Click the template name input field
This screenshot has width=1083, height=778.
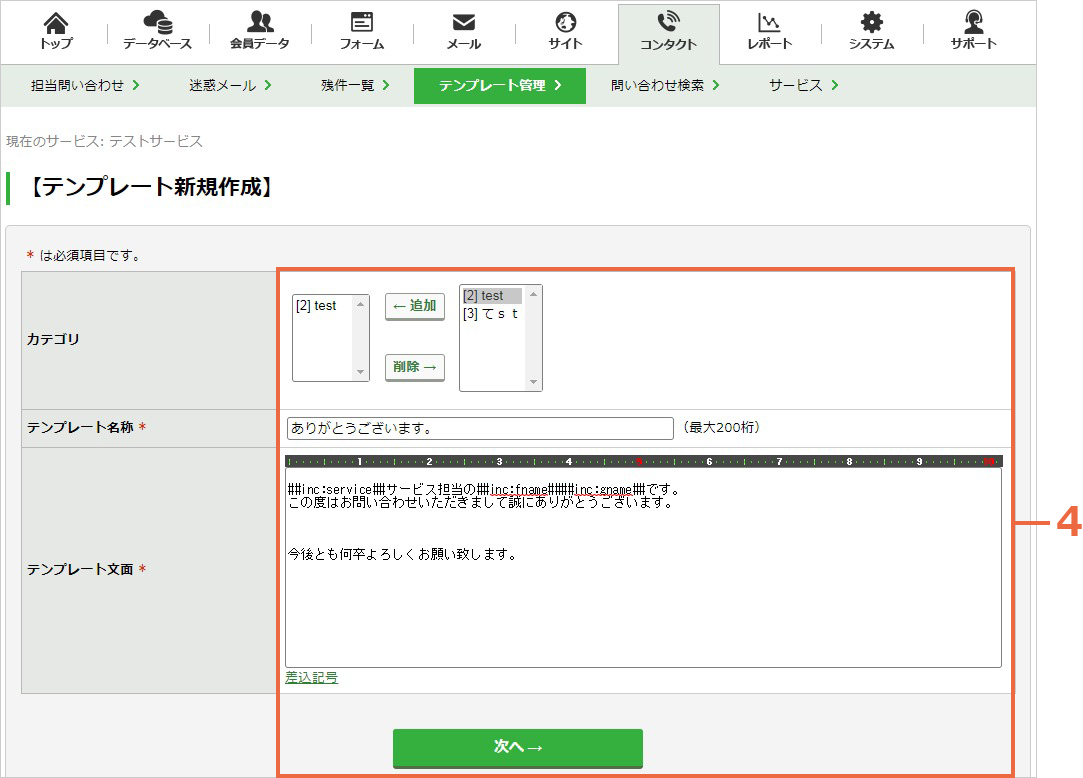(480, 428)
